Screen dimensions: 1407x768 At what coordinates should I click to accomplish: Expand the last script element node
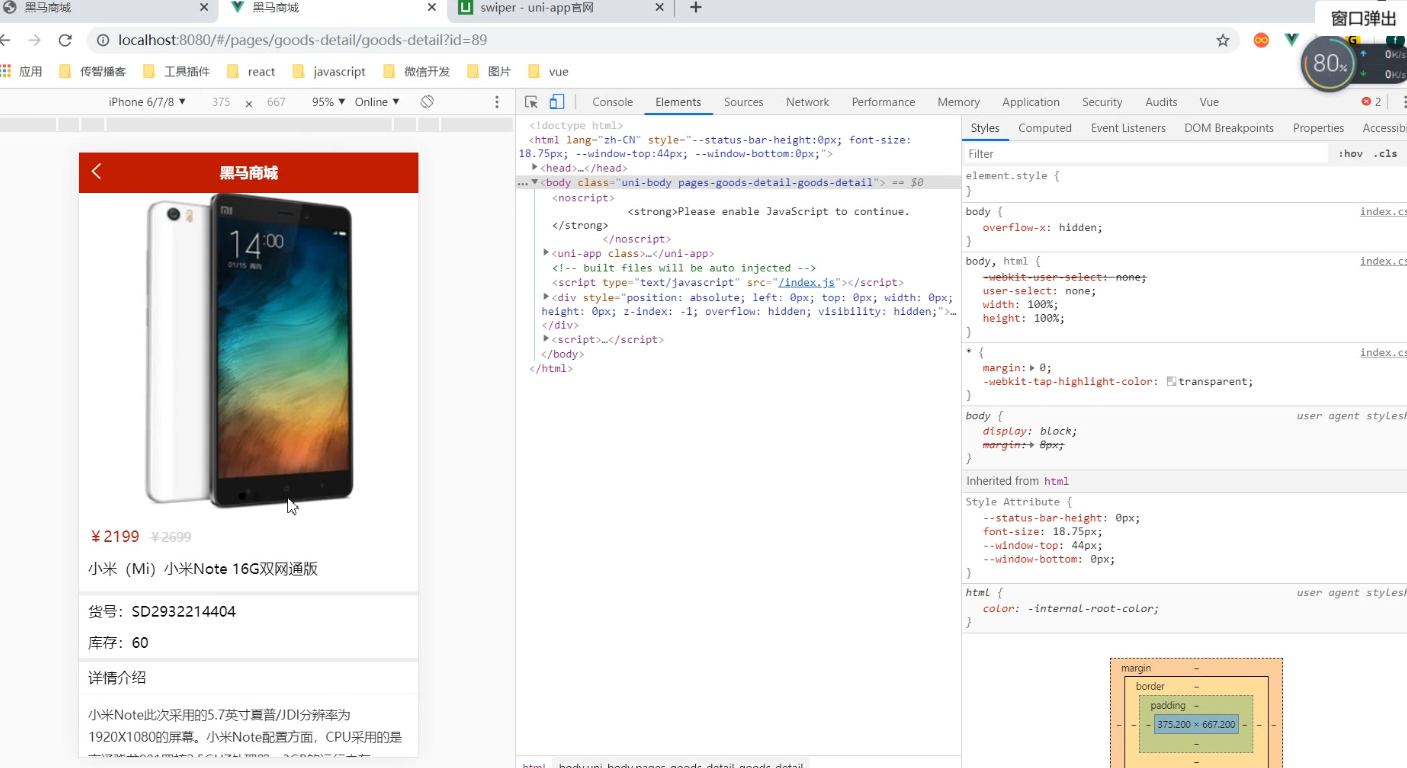point(546,339)
